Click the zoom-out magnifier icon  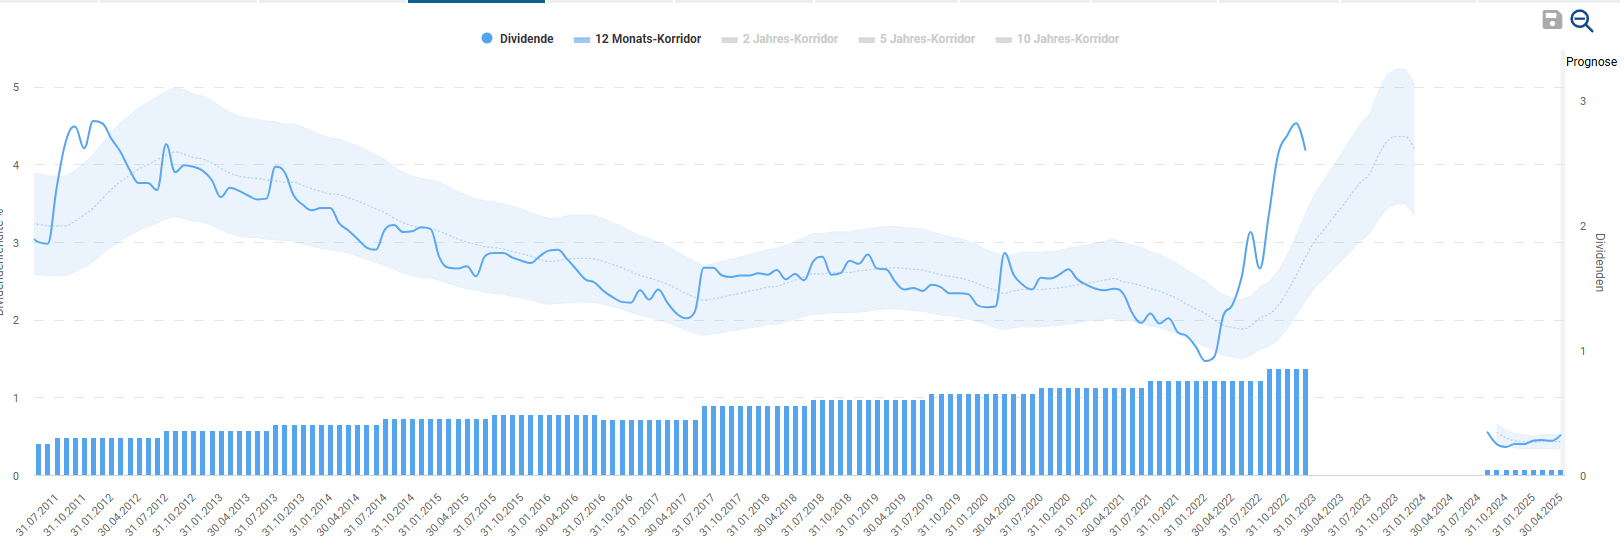(1582, 21)
